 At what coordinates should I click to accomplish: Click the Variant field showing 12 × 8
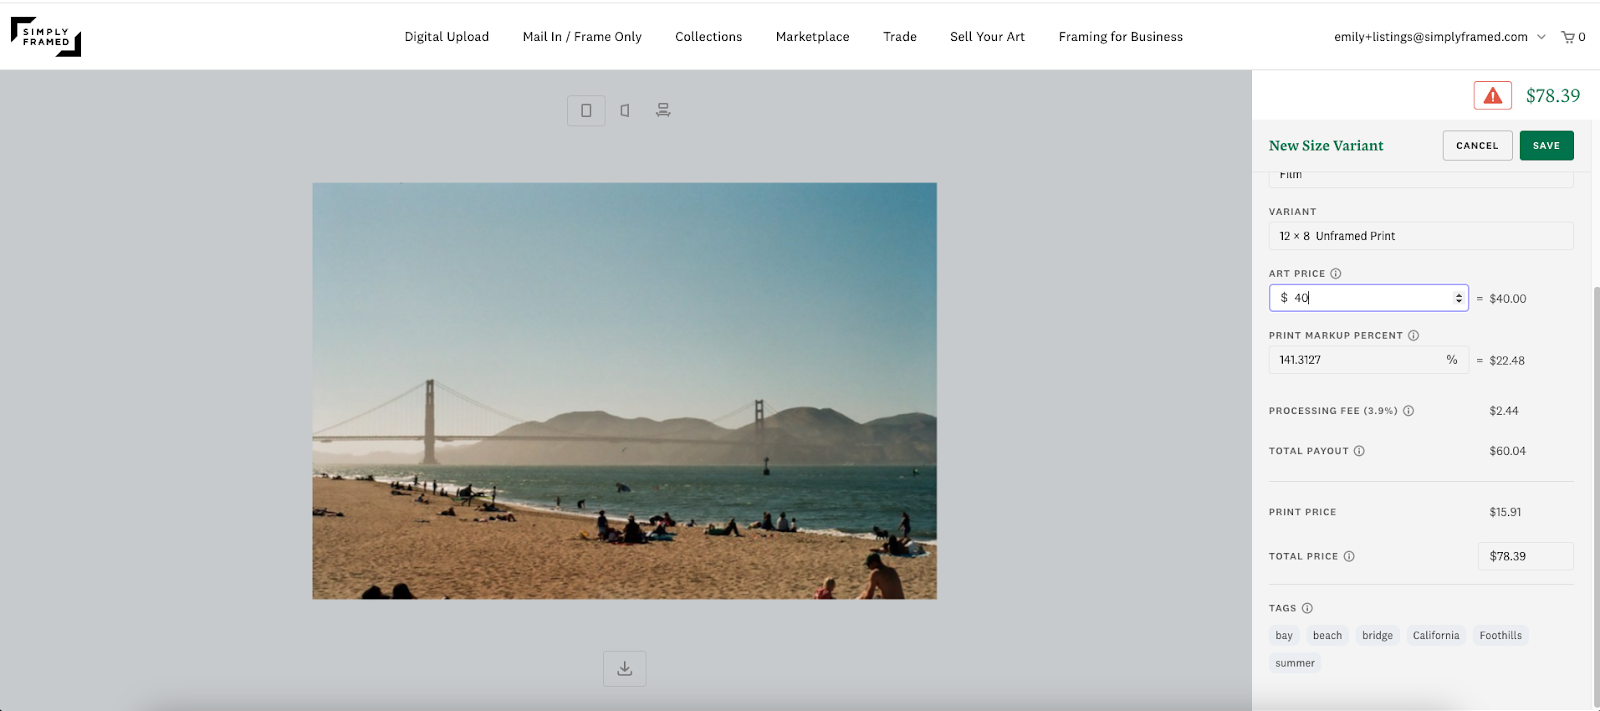1421,236
